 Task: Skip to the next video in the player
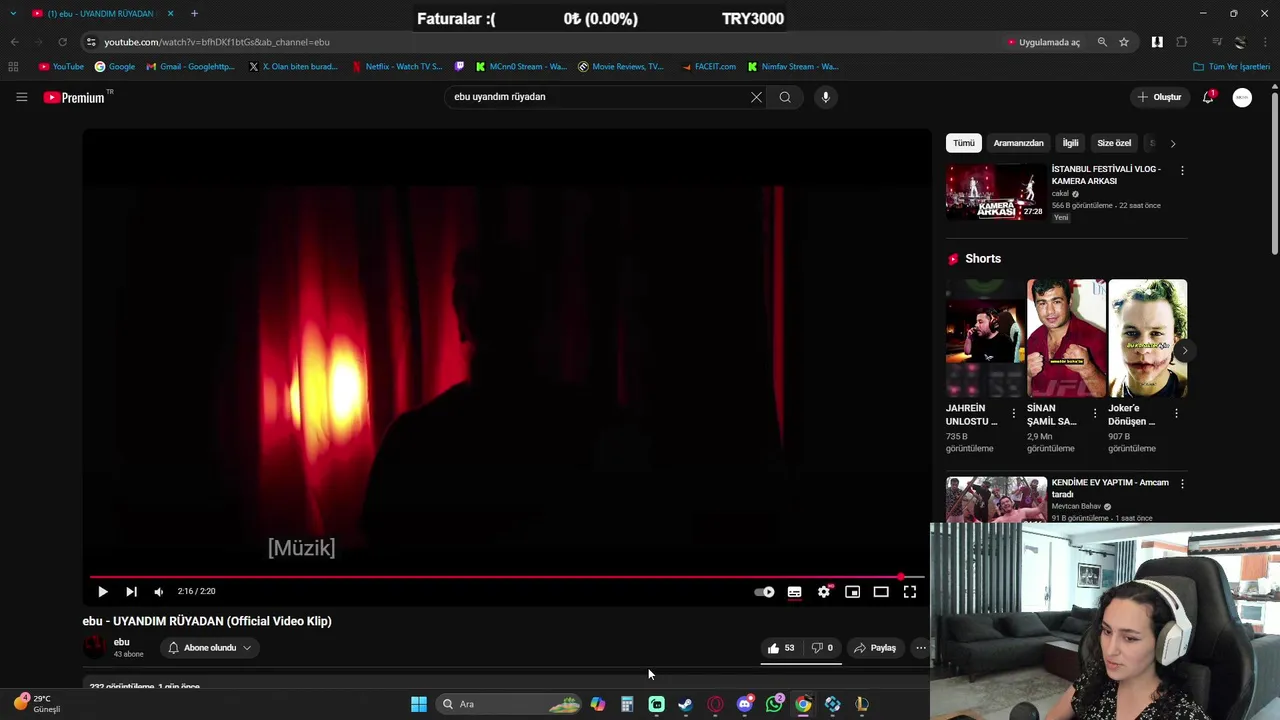pyautogui.click(x=131, y=592)
